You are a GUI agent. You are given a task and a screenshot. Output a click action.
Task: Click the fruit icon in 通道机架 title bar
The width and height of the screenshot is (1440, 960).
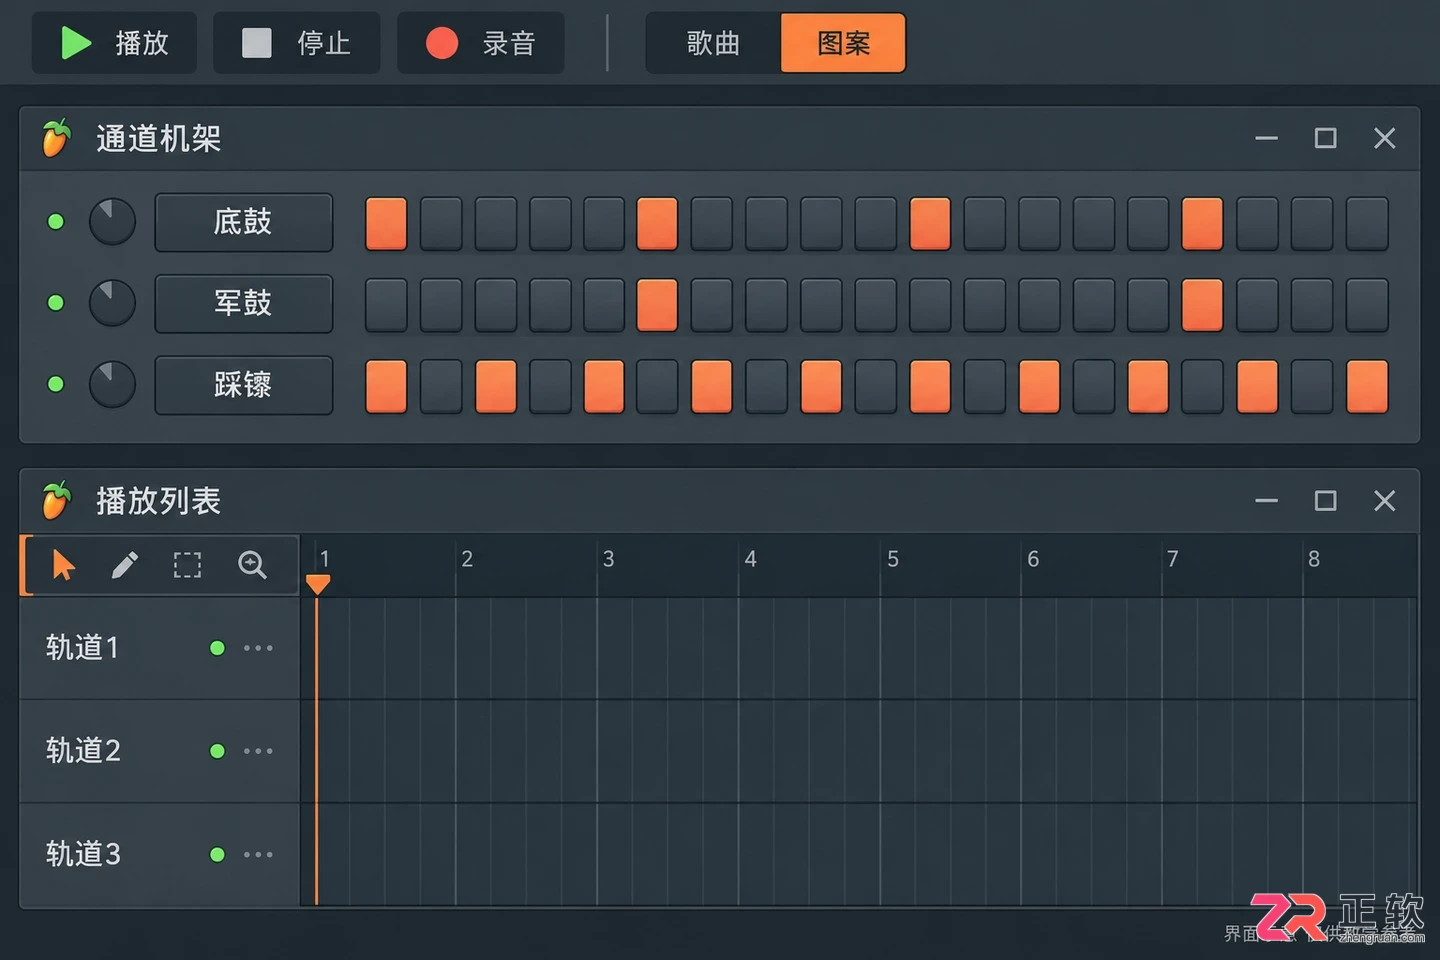[x=57, y=138]
